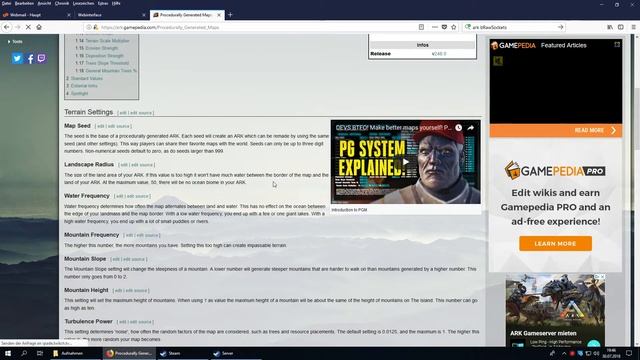
Task: Click the search box with ark query
Action: point(512,27)
